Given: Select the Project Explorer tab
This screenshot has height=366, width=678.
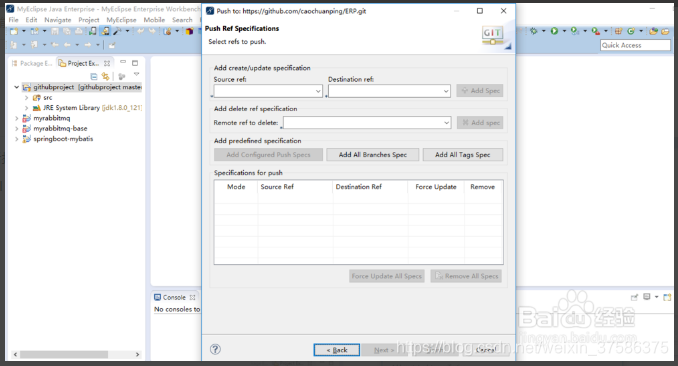Looking at the screenshot, I should [x=83, y=63].
